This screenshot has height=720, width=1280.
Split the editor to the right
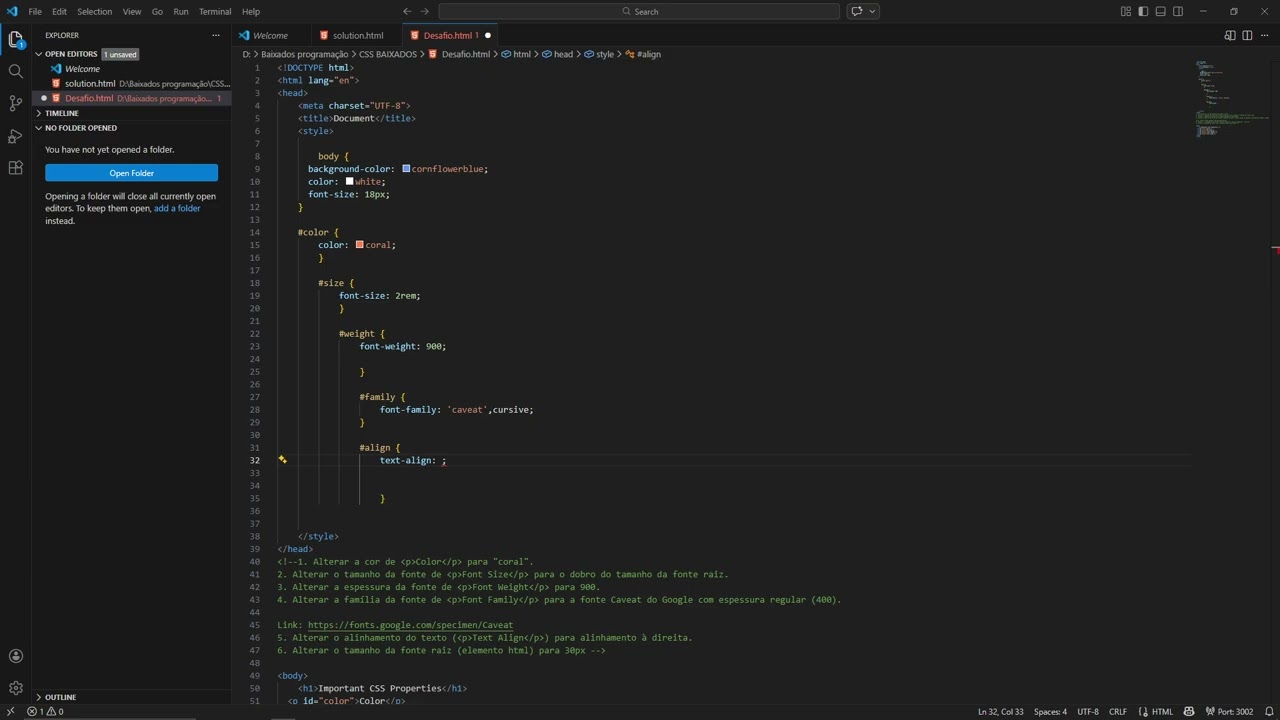coord(1247,35)
